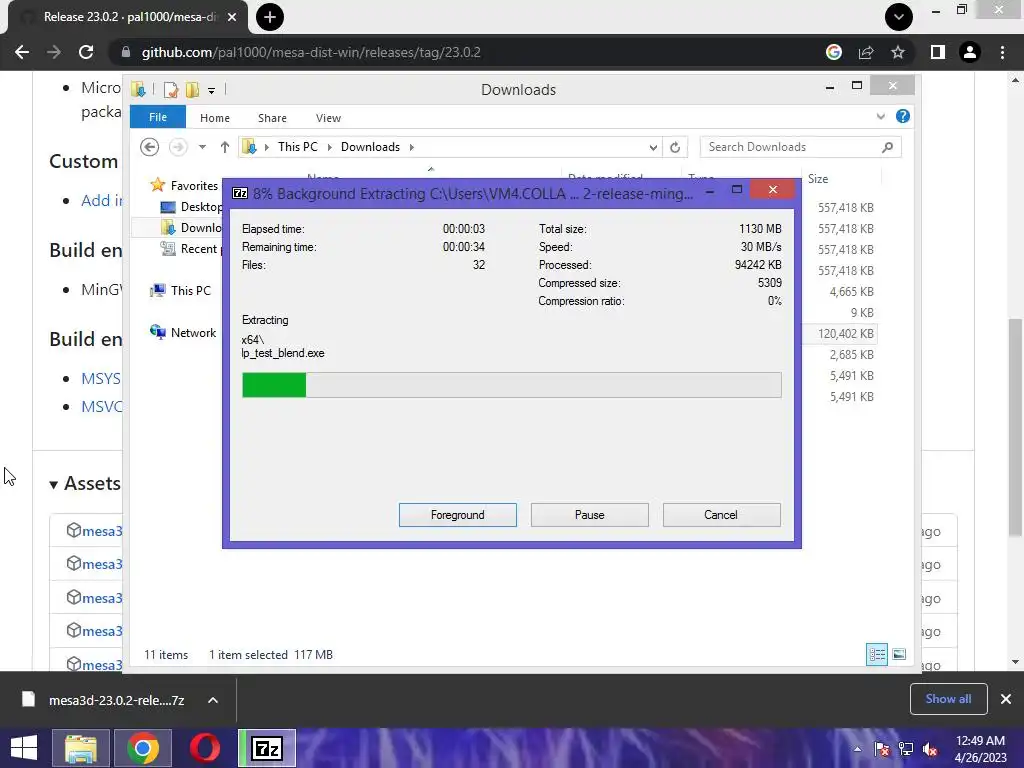Bookmark this page with star icon

click(x=898, y=52)
